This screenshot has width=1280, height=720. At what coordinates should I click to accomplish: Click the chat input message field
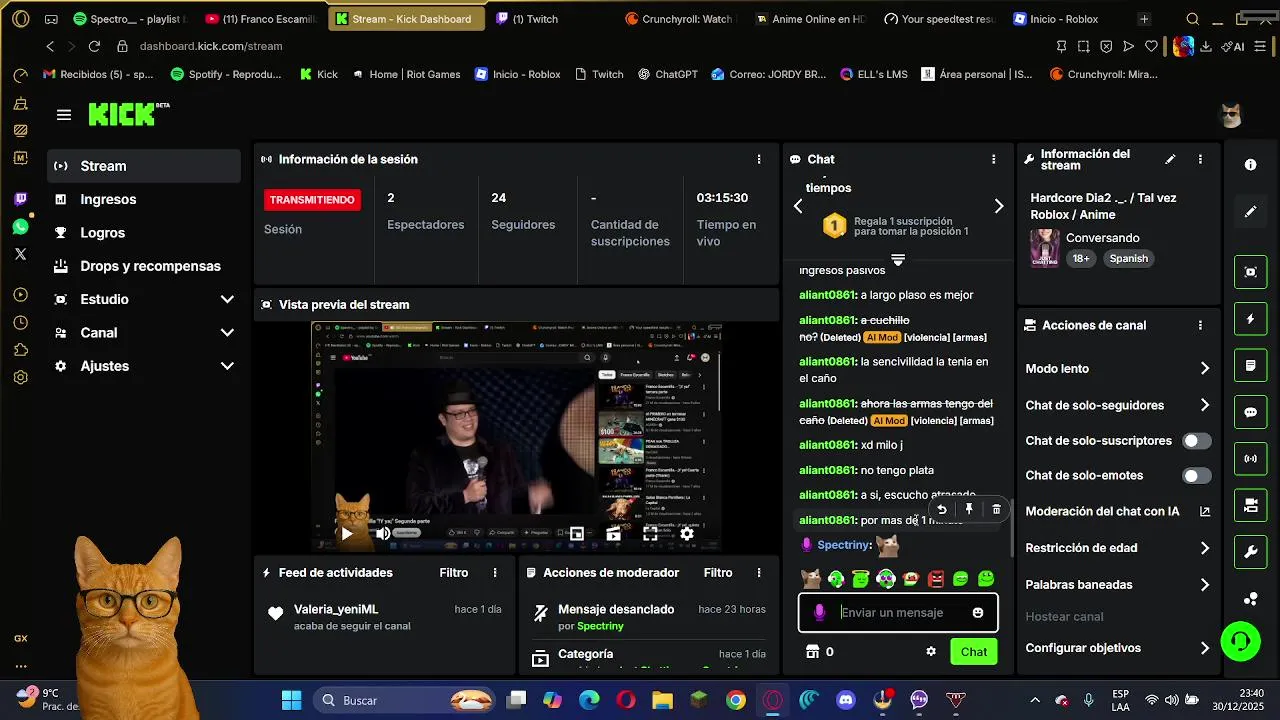899,613
